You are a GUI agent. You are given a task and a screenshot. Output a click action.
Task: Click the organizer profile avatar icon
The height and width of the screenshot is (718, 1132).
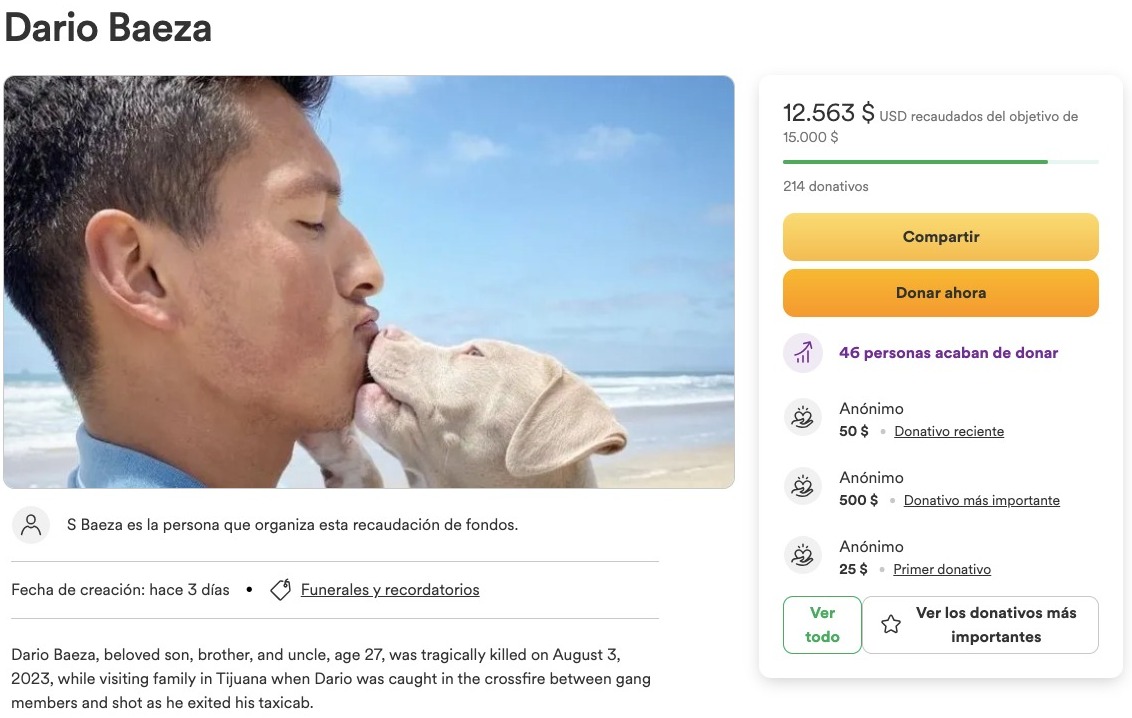click(x=31, y=525)
